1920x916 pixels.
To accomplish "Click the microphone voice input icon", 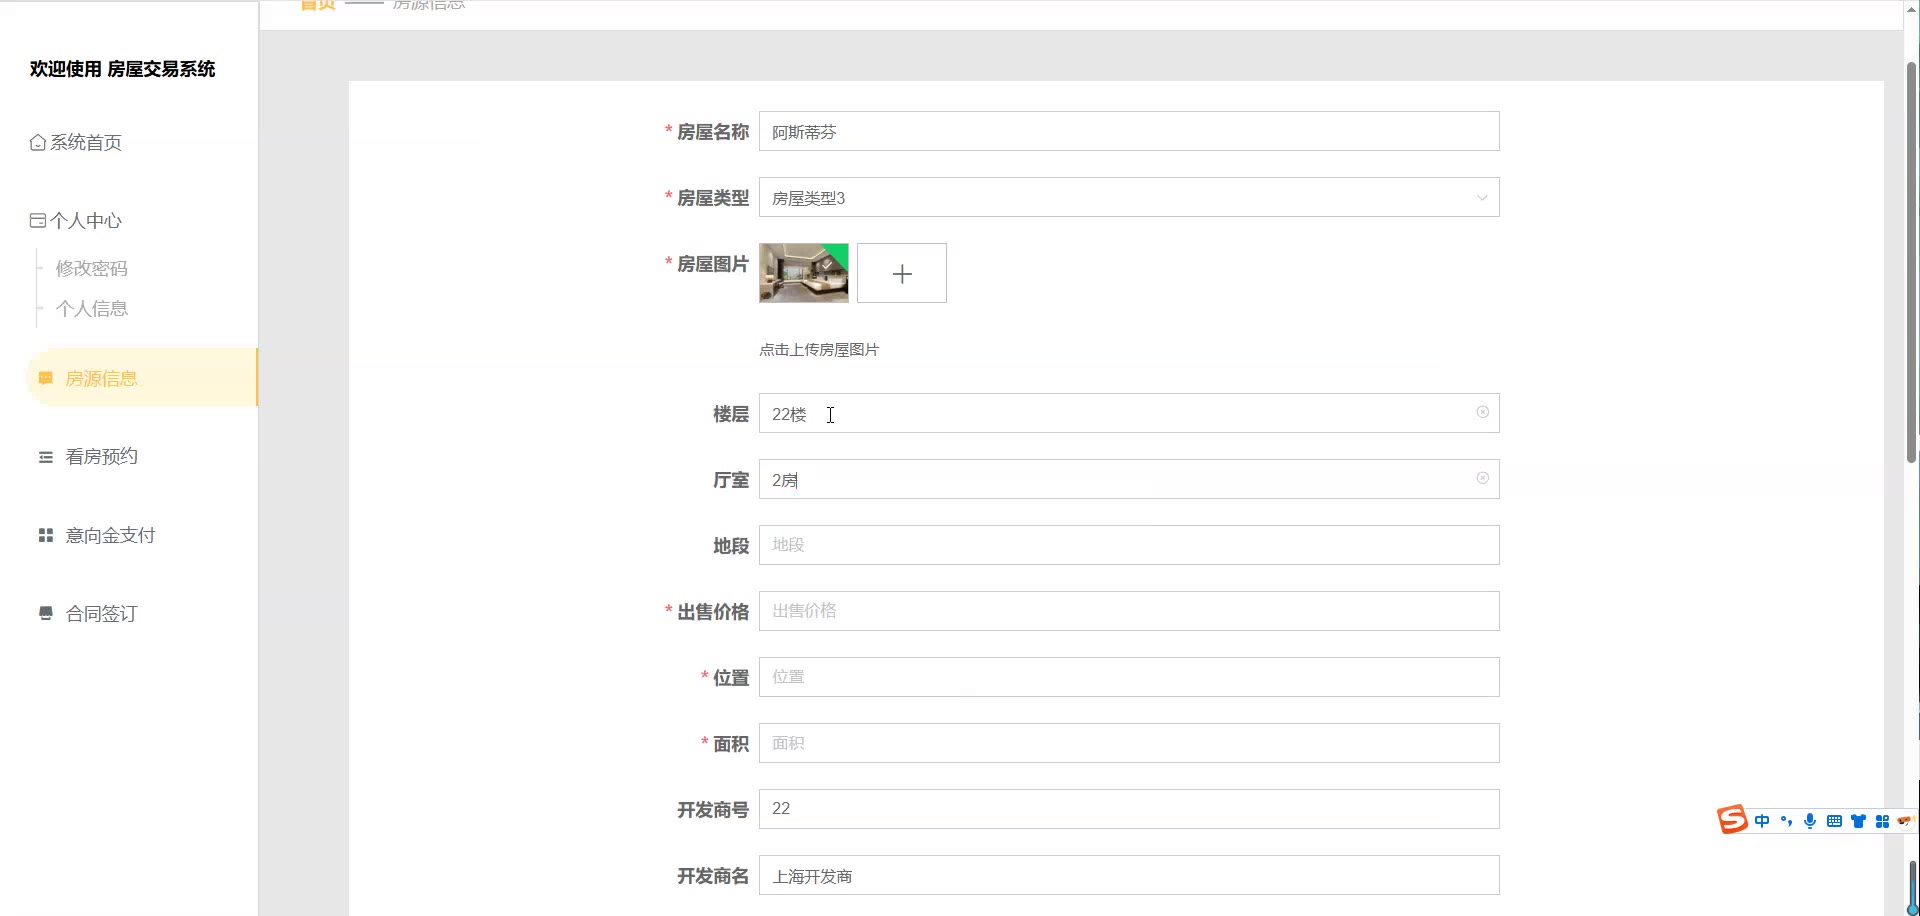I will pos(1810,821).
